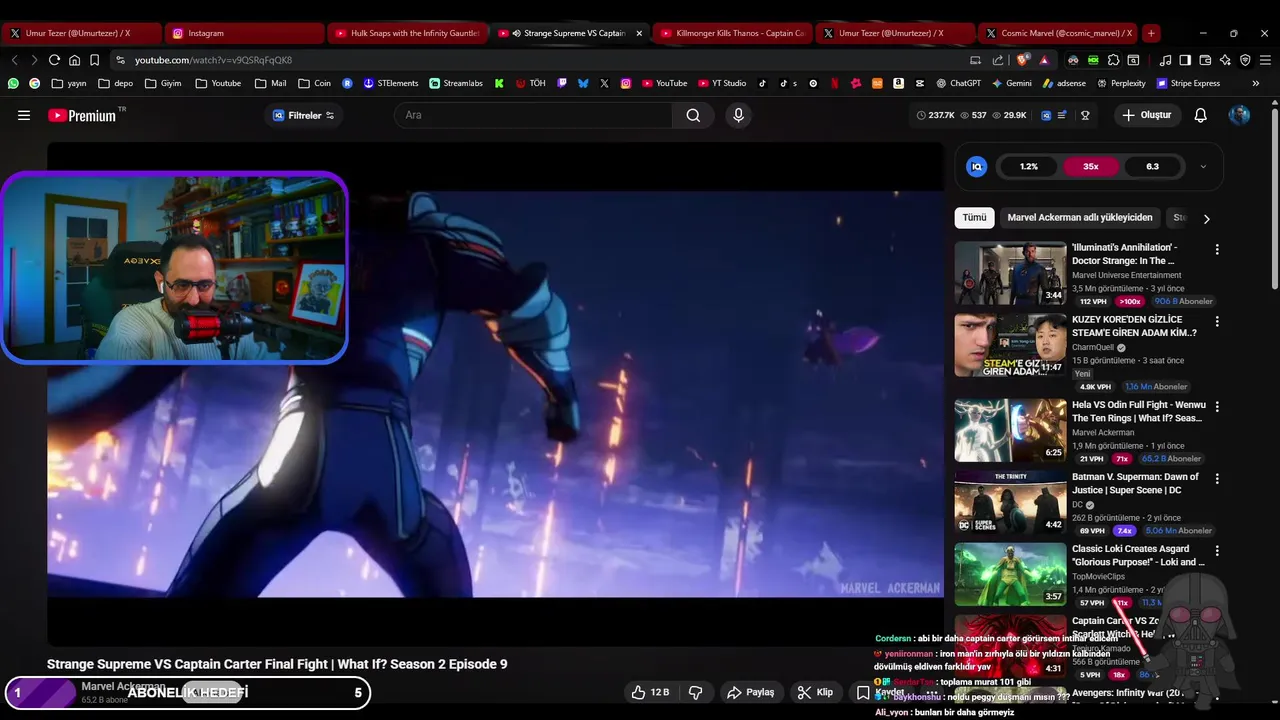Open the YouTube hamburger guide menu

(24, 115)
